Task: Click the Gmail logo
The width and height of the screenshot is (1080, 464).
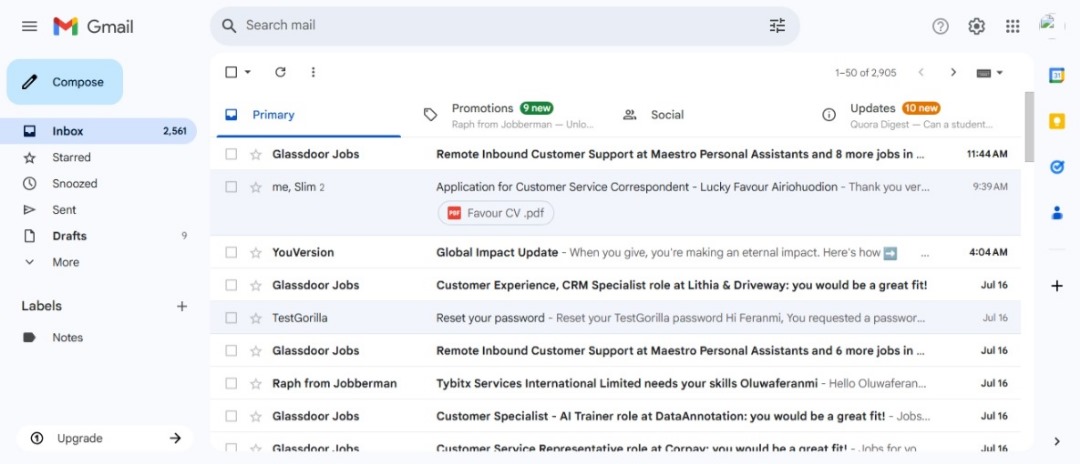Action: click(93, 26)
